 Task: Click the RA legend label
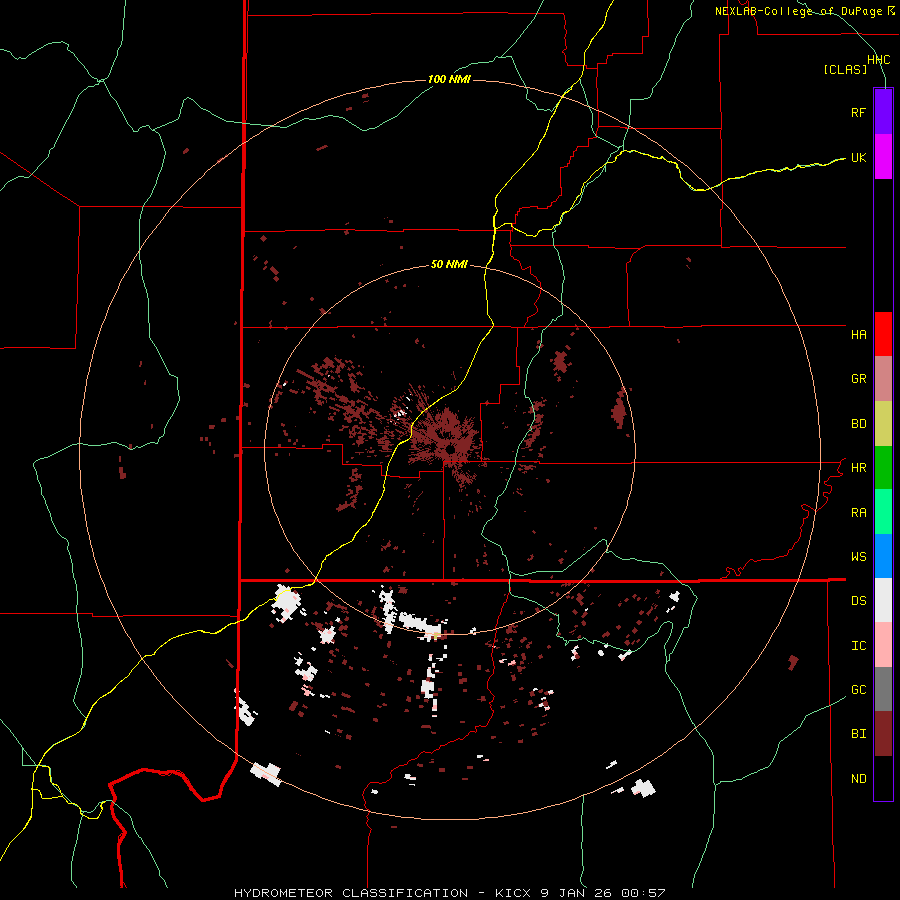click(x=858, y=513)
